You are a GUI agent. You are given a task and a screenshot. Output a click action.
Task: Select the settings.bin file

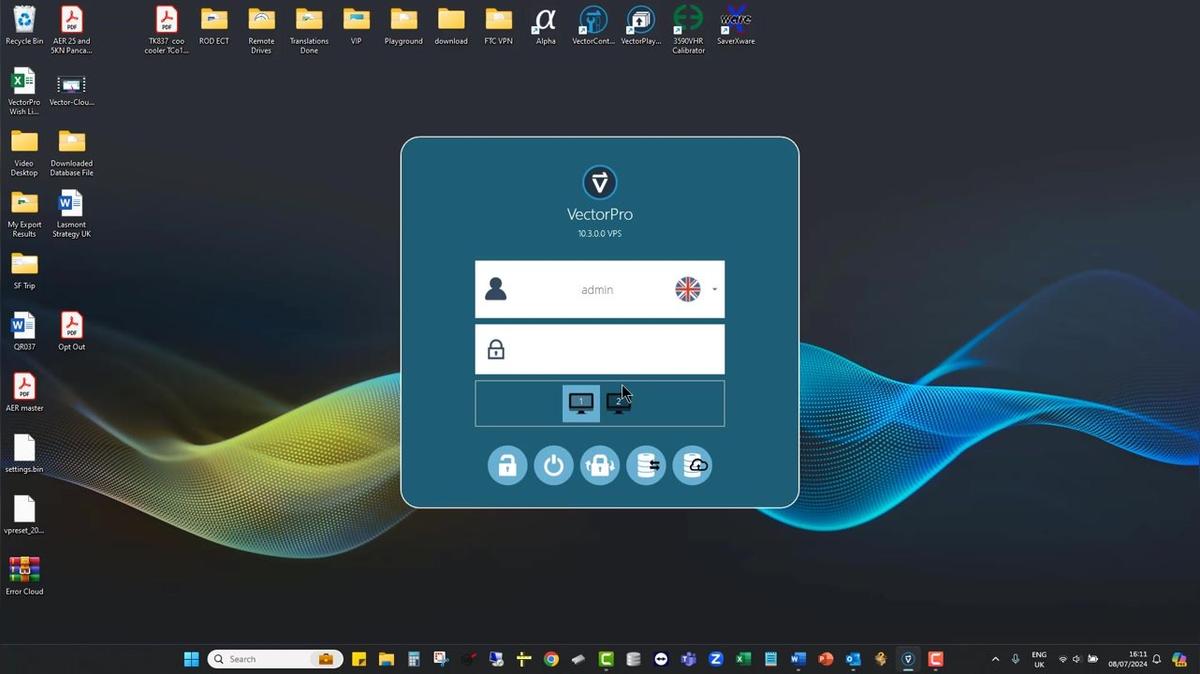coord(24,454)
